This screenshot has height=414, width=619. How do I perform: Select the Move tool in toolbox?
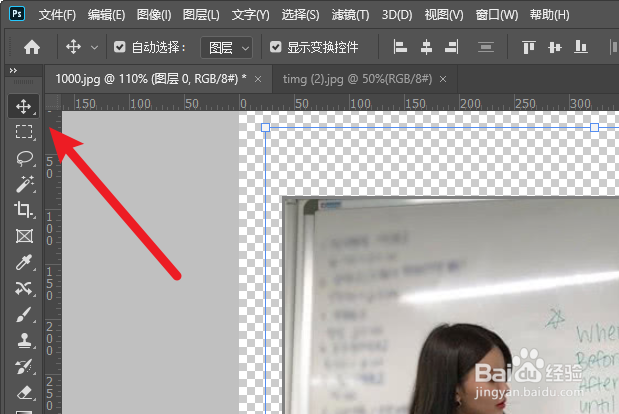click(x=23, y=106)
